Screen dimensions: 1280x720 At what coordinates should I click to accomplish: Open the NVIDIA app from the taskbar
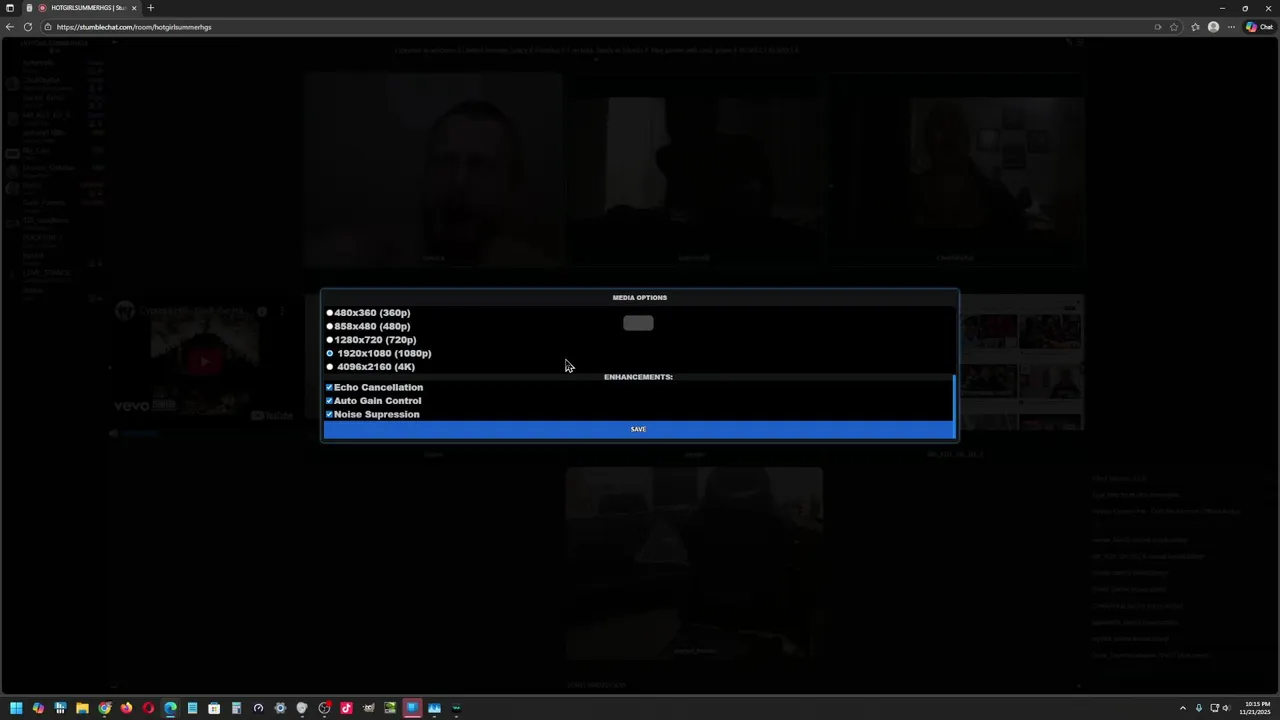(390, 708)
